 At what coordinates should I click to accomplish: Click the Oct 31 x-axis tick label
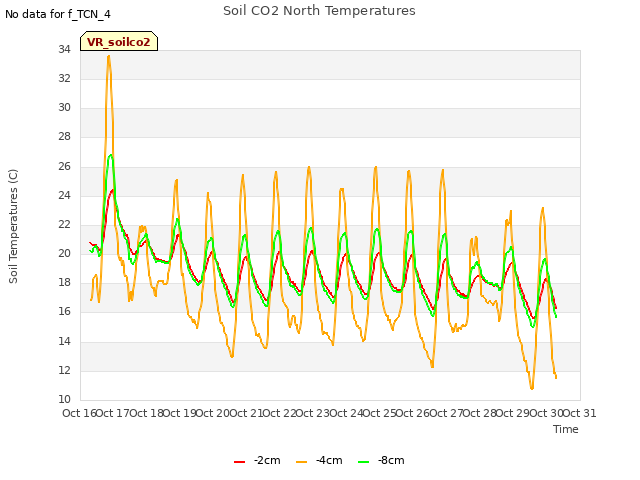click(x=579, y=413)
